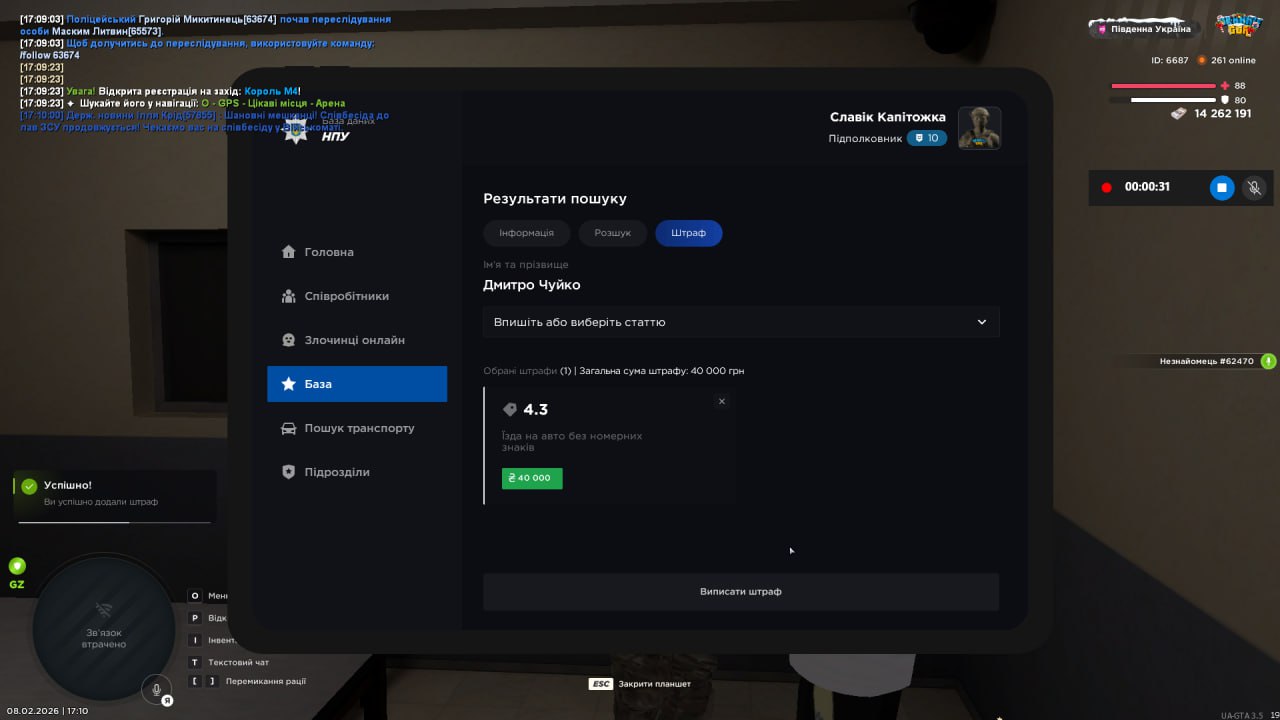
Task: Click the balance 14 262 191
Action: click(x=1223, y=114)
